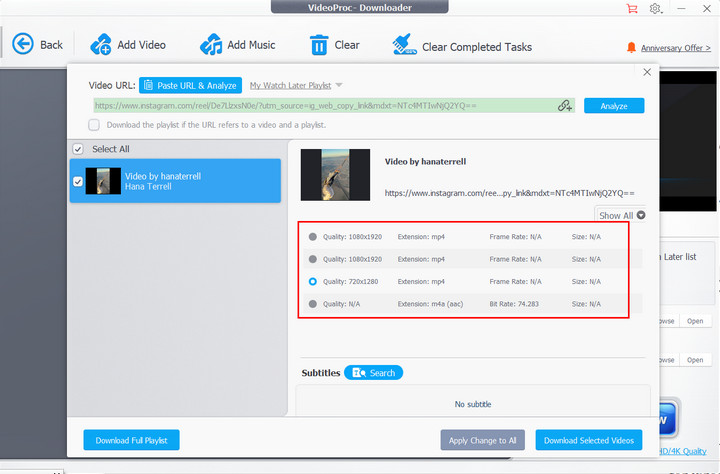Click the My Watch Later Playlist link text
Screen dimensions: 720x474
[290, 85]
